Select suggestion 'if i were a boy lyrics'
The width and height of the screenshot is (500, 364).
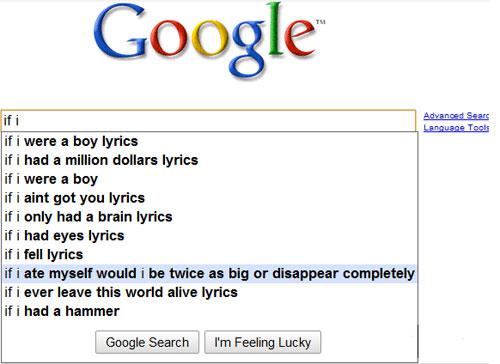pyautogui.click(x=210, y=141)
